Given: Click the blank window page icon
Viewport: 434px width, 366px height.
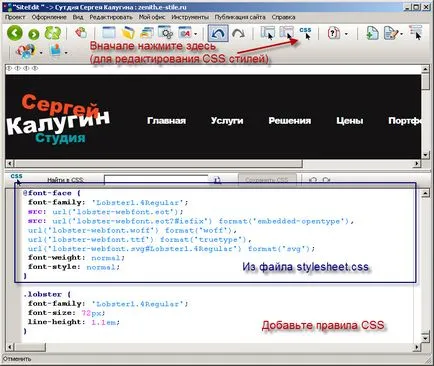Looking at the screenshot, I should (109, 33).
